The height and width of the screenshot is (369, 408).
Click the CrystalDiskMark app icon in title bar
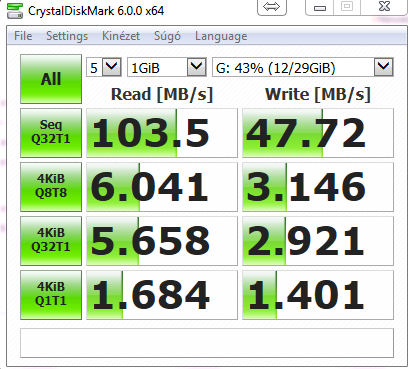click(15, 11)
